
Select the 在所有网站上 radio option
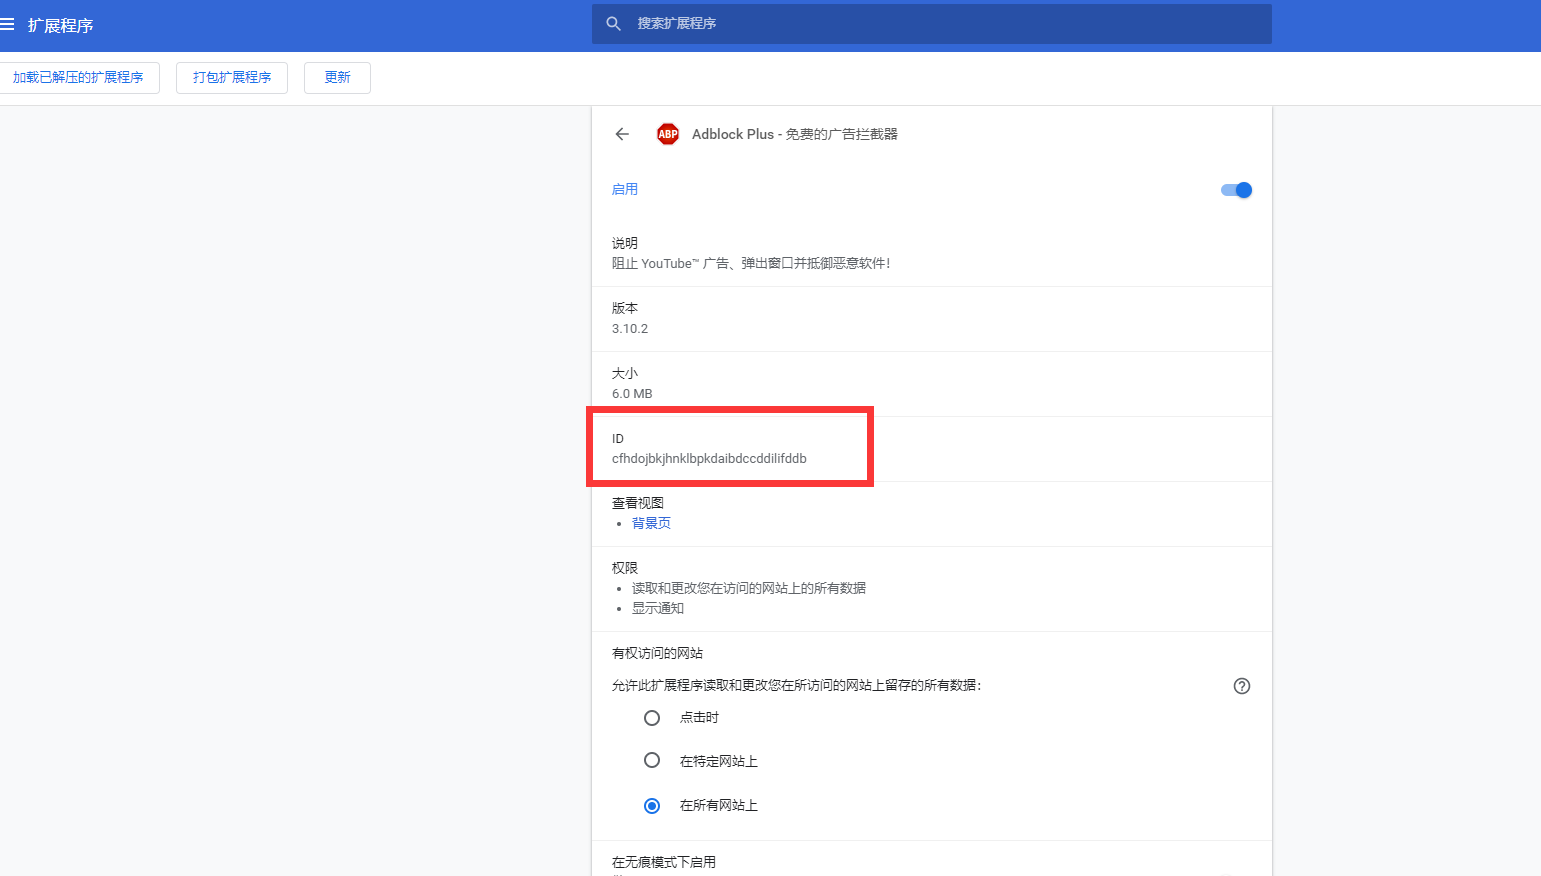click(652, 806)
